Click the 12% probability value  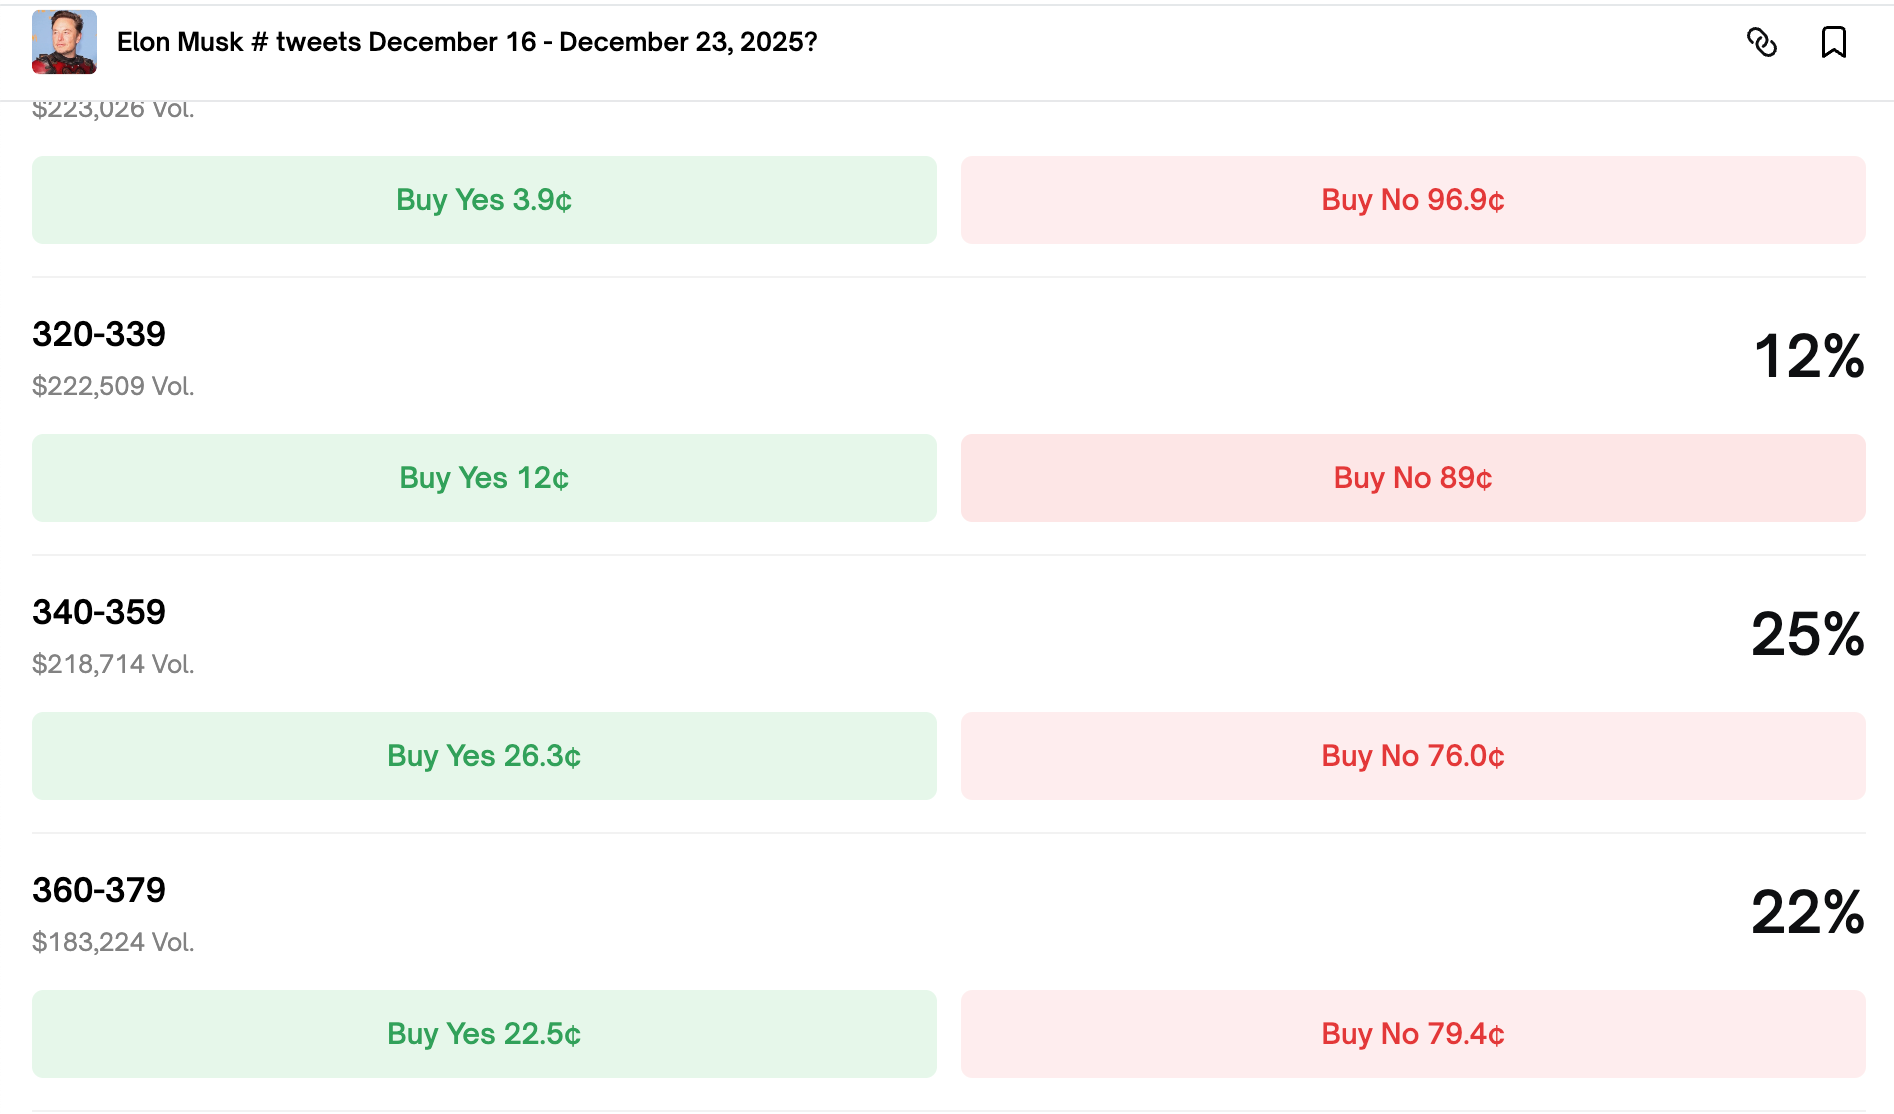click(x=1808, y=356)
